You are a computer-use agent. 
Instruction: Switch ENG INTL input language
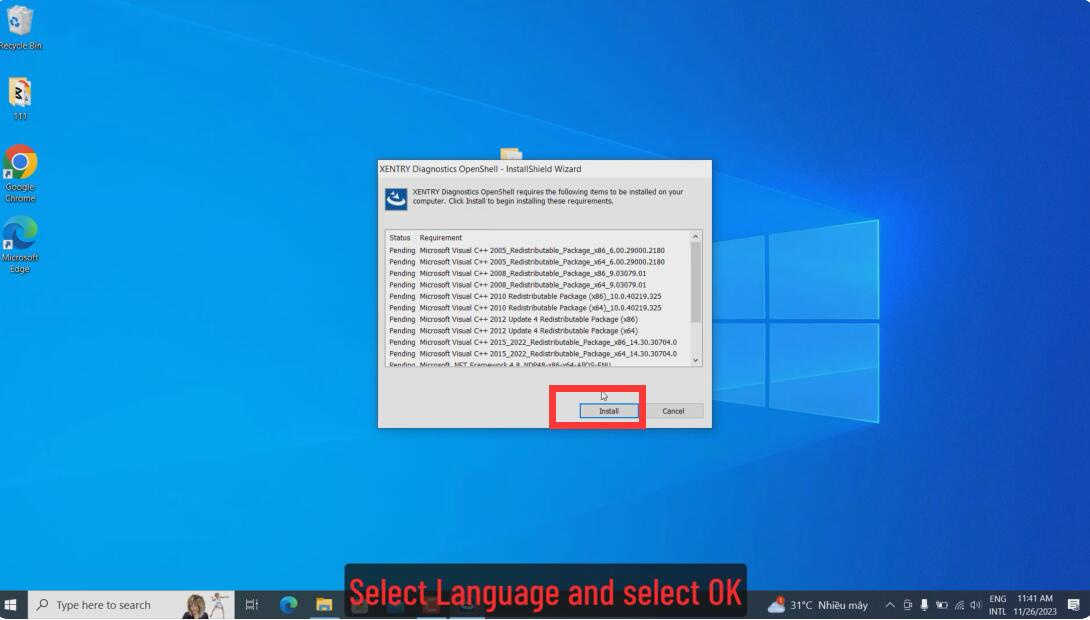[x=998, y=605]
